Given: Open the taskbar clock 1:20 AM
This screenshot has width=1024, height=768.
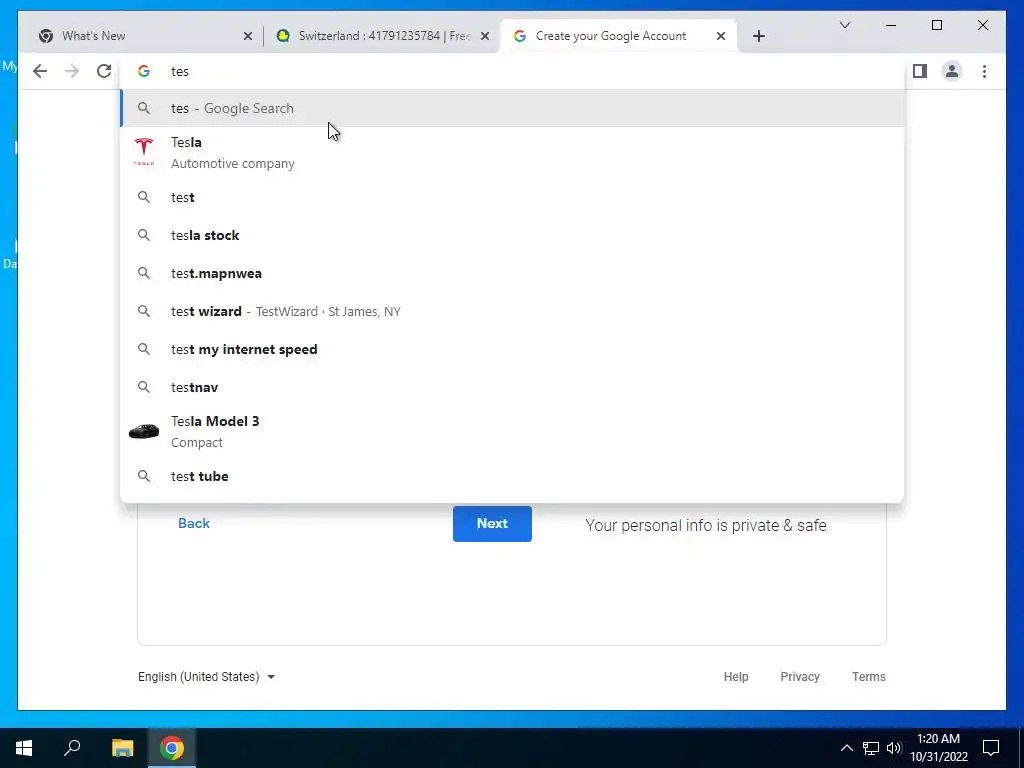Looking at the screenshot, I should pyautogui.click(x=938, y=748).
